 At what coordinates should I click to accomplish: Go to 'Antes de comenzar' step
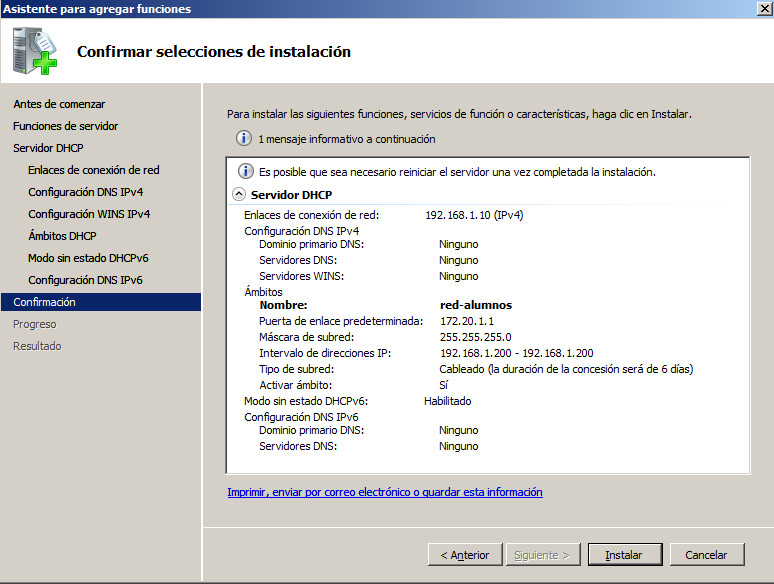(x=59, y=104)
